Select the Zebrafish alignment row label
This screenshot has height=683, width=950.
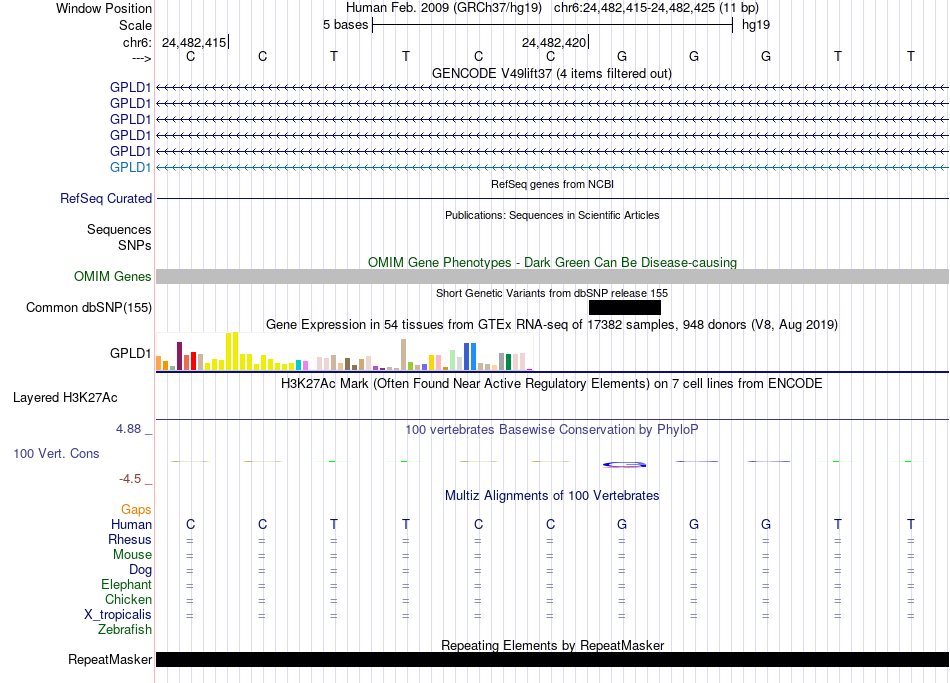click(x=125, y=629)
